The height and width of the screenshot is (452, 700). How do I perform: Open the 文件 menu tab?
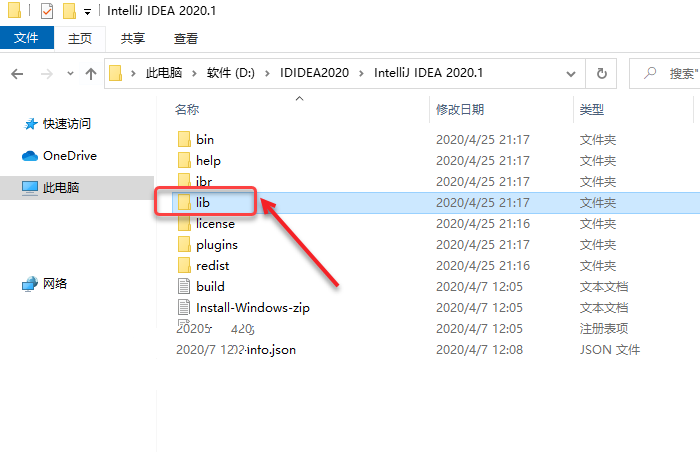point(27,38)
